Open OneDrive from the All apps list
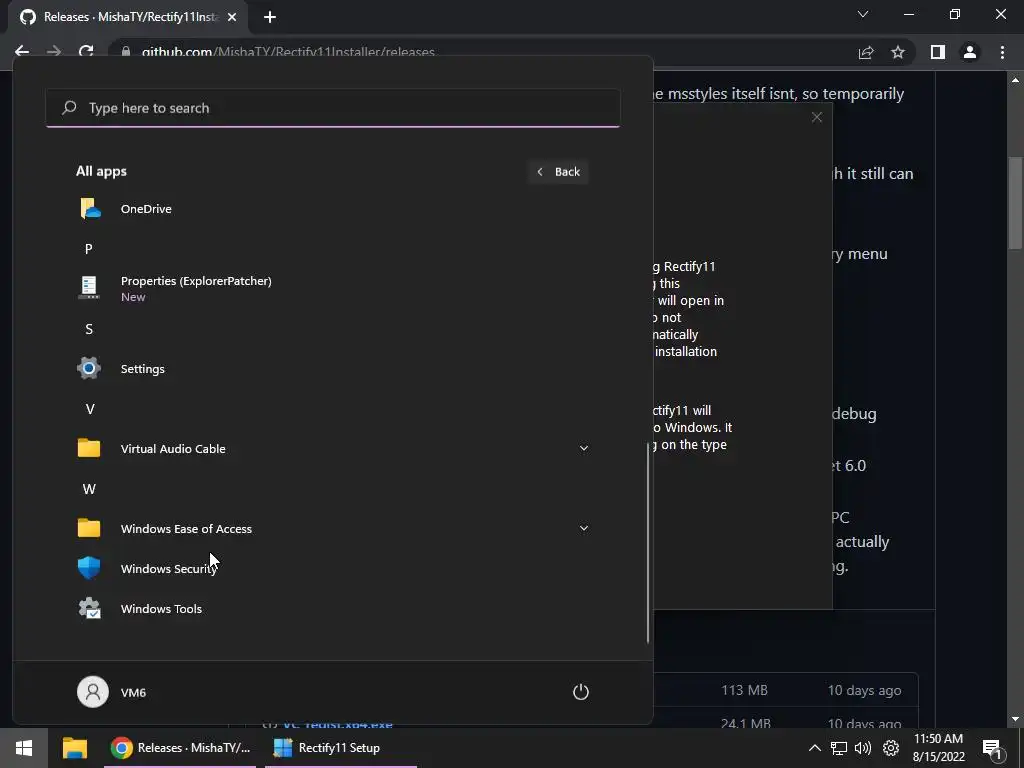1024x768 pixels. [x=333, y=209]
